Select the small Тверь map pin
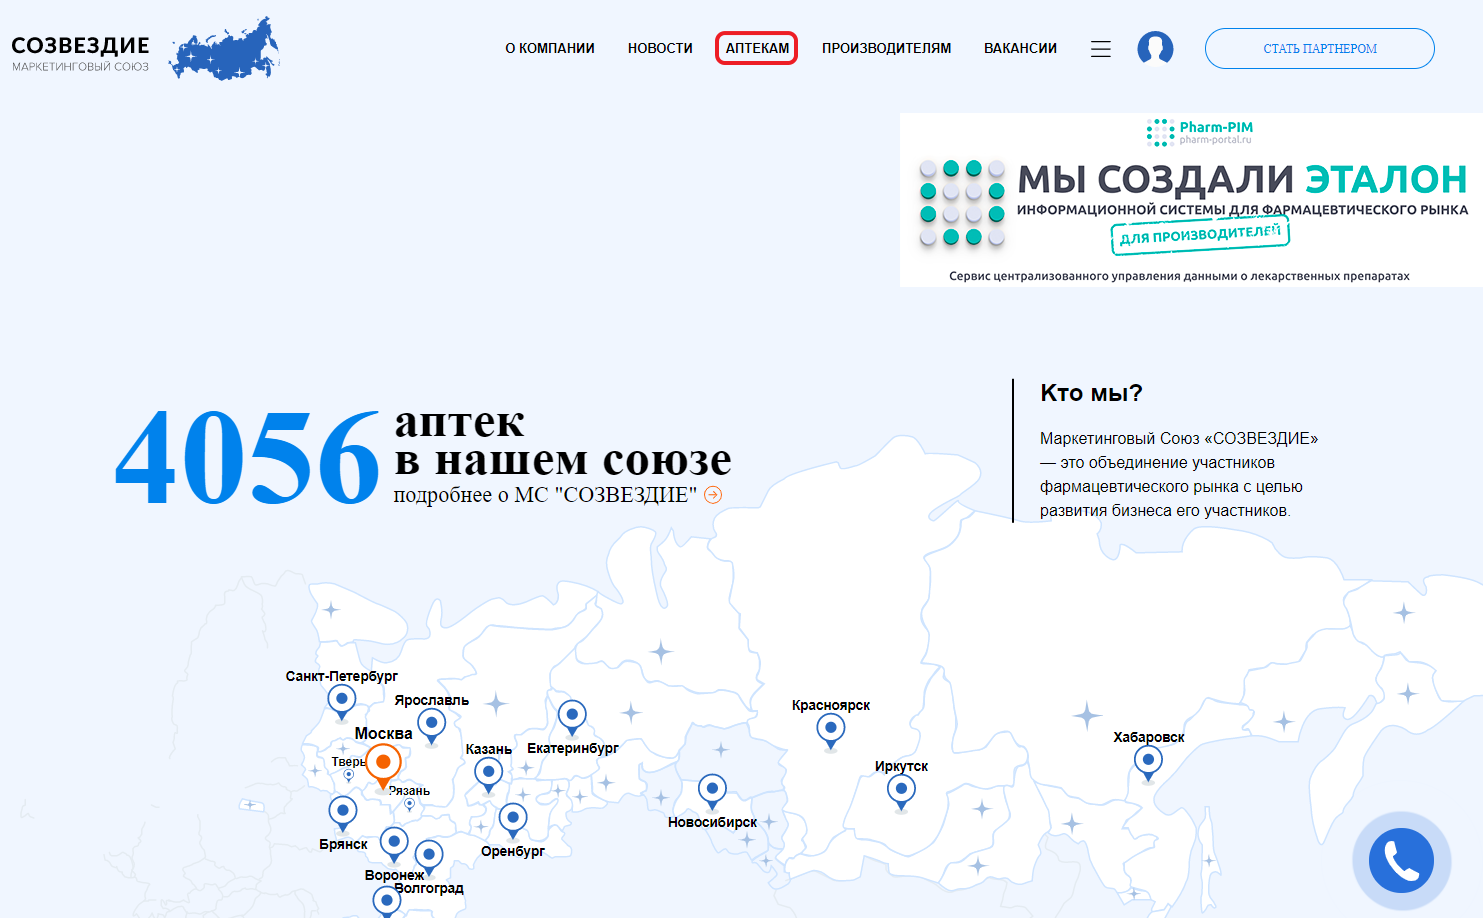The image size is (1483, 918). click(x=349, y=775)
